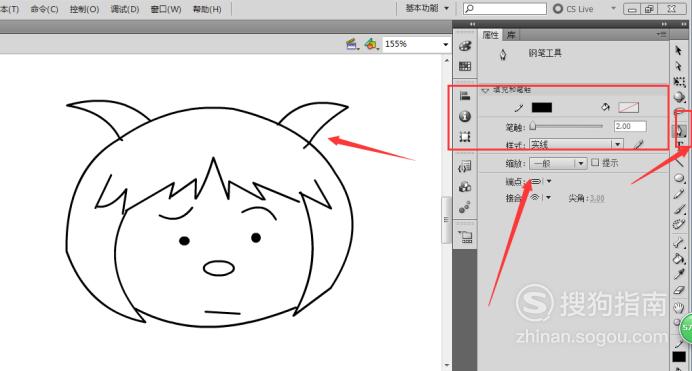This screenshot has height=371, width=692.
Task: Select the Free Transform tool
Action: [x=679, y=81]
